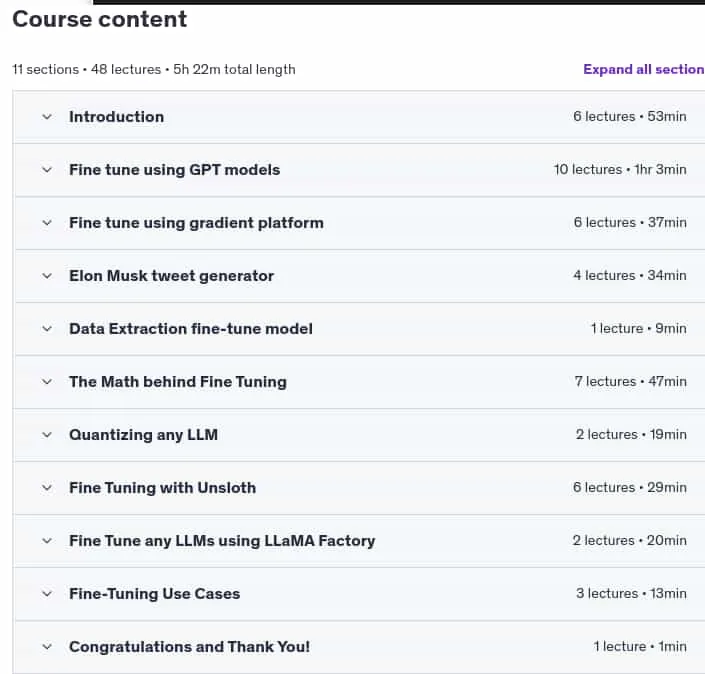Viewport: 705px width, 674px height.
Task: Expand the Congratulations and Thank You chevron
Action: (x=47, y=647)
